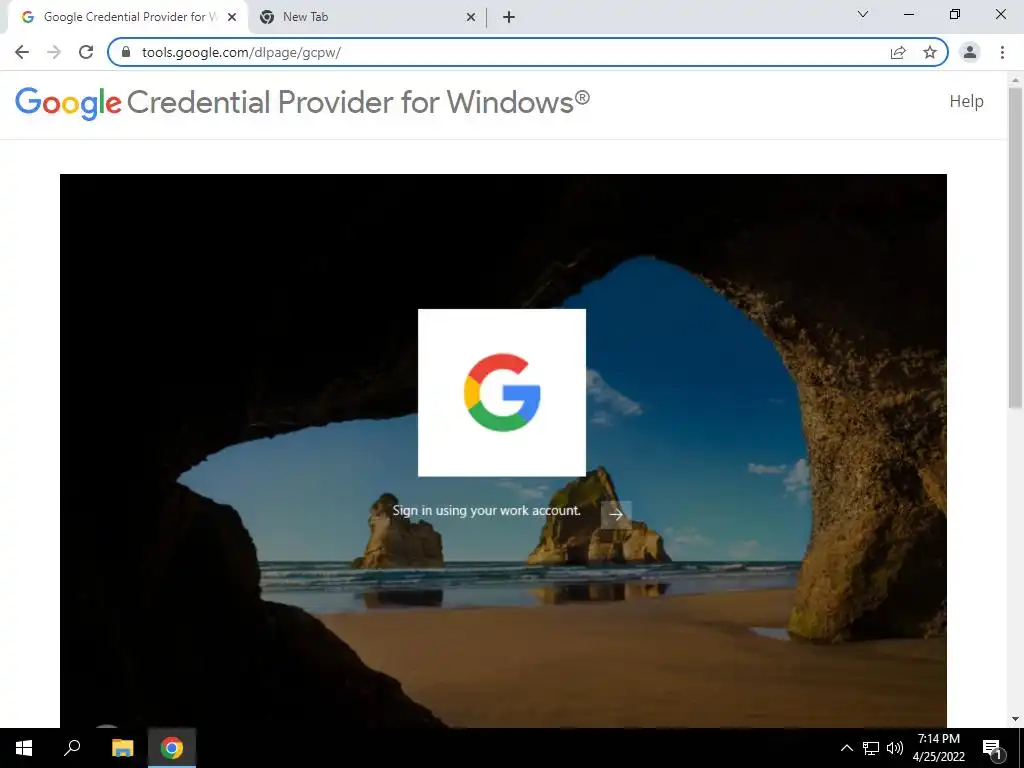The height and width of the screenshot is (768, 1024).
Task: Click the sign-in arrow button
Action: [x=616, y=515]
